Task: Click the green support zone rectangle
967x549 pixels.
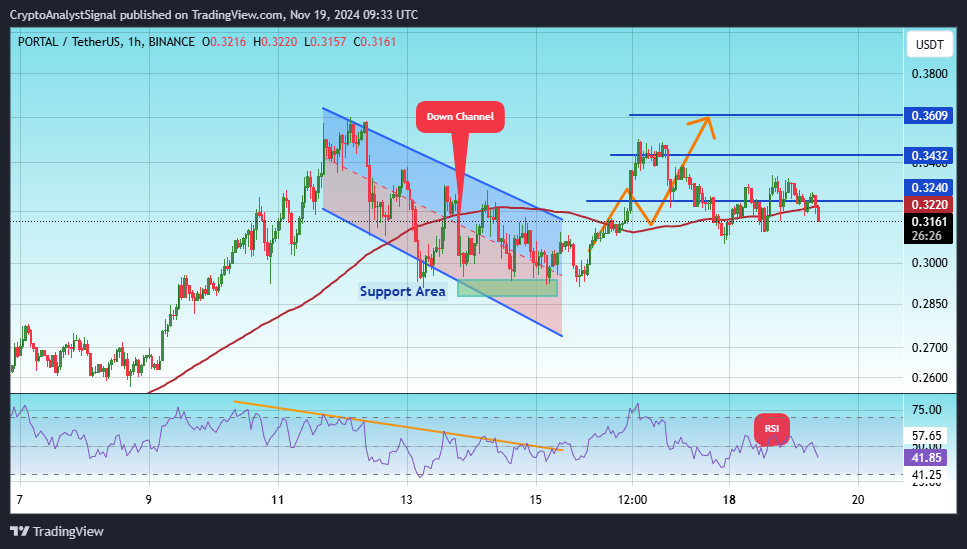Action: (508, 288)
